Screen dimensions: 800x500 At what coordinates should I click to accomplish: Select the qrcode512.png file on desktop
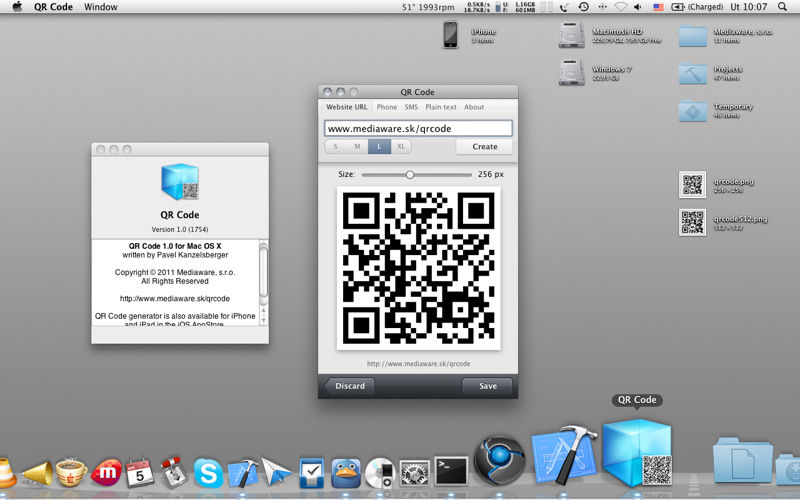point(692,222)
